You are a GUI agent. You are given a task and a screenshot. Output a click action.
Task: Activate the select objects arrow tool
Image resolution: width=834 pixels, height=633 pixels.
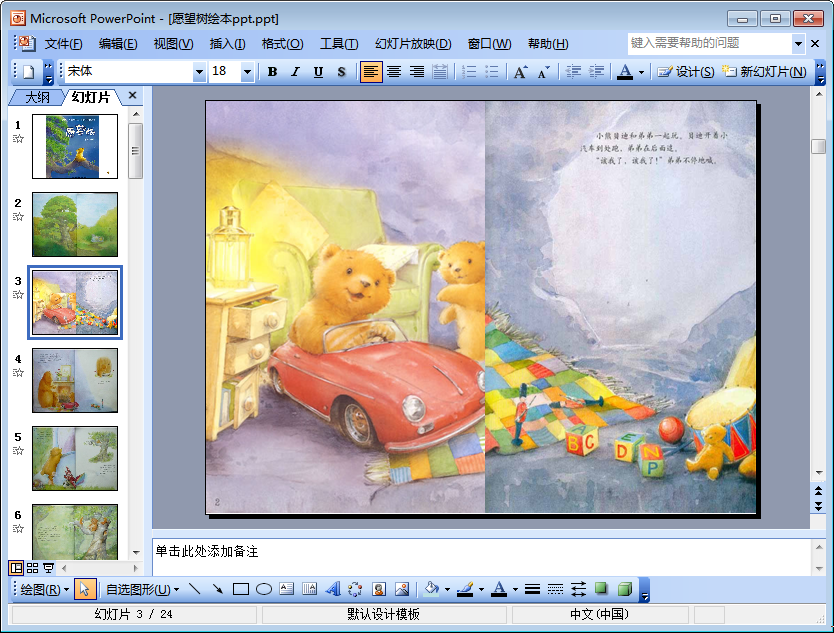click(x=85, y=589)
